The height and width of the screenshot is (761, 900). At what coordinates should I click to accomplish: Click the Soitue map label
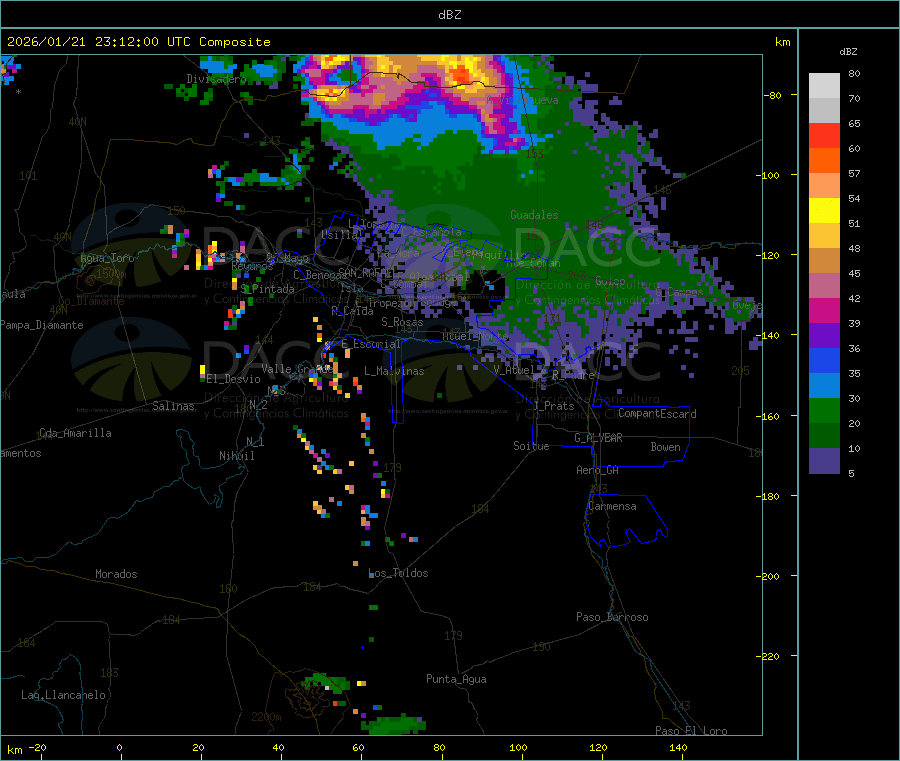pos(531,446)
